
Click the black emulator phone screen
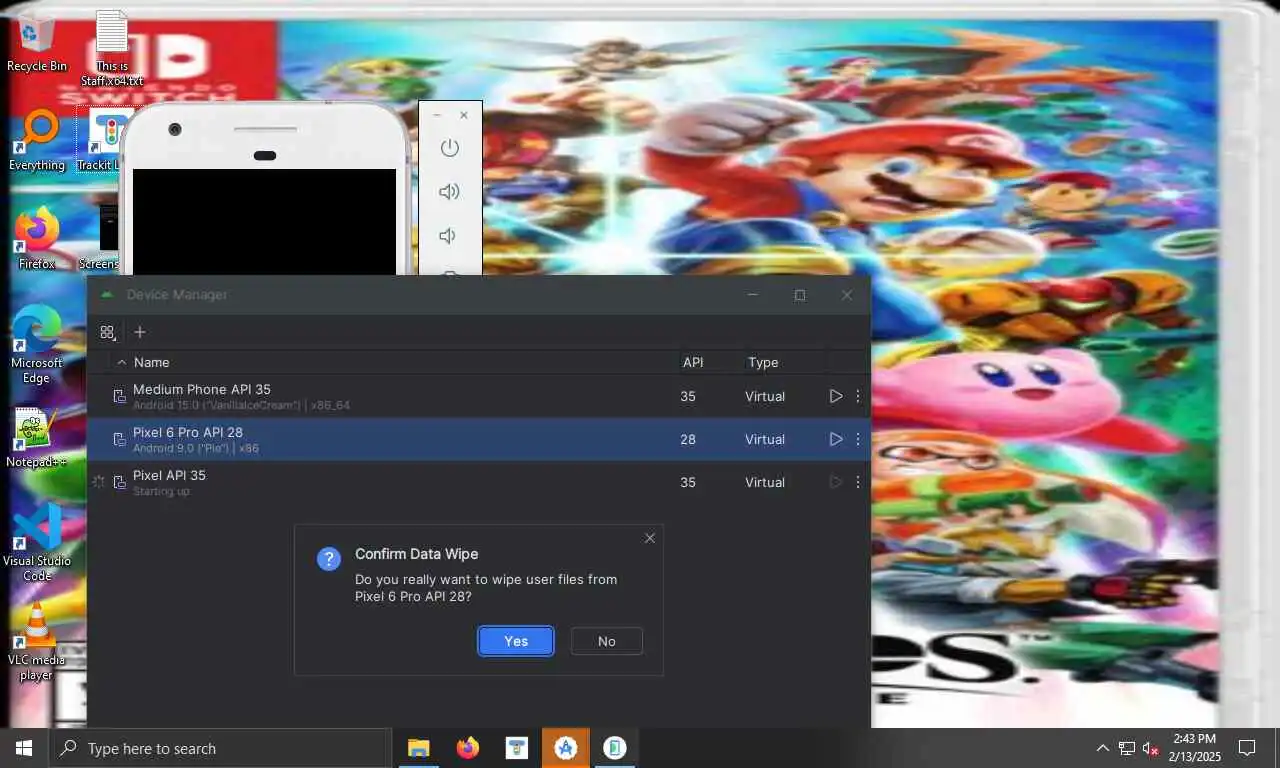(264, 222)
